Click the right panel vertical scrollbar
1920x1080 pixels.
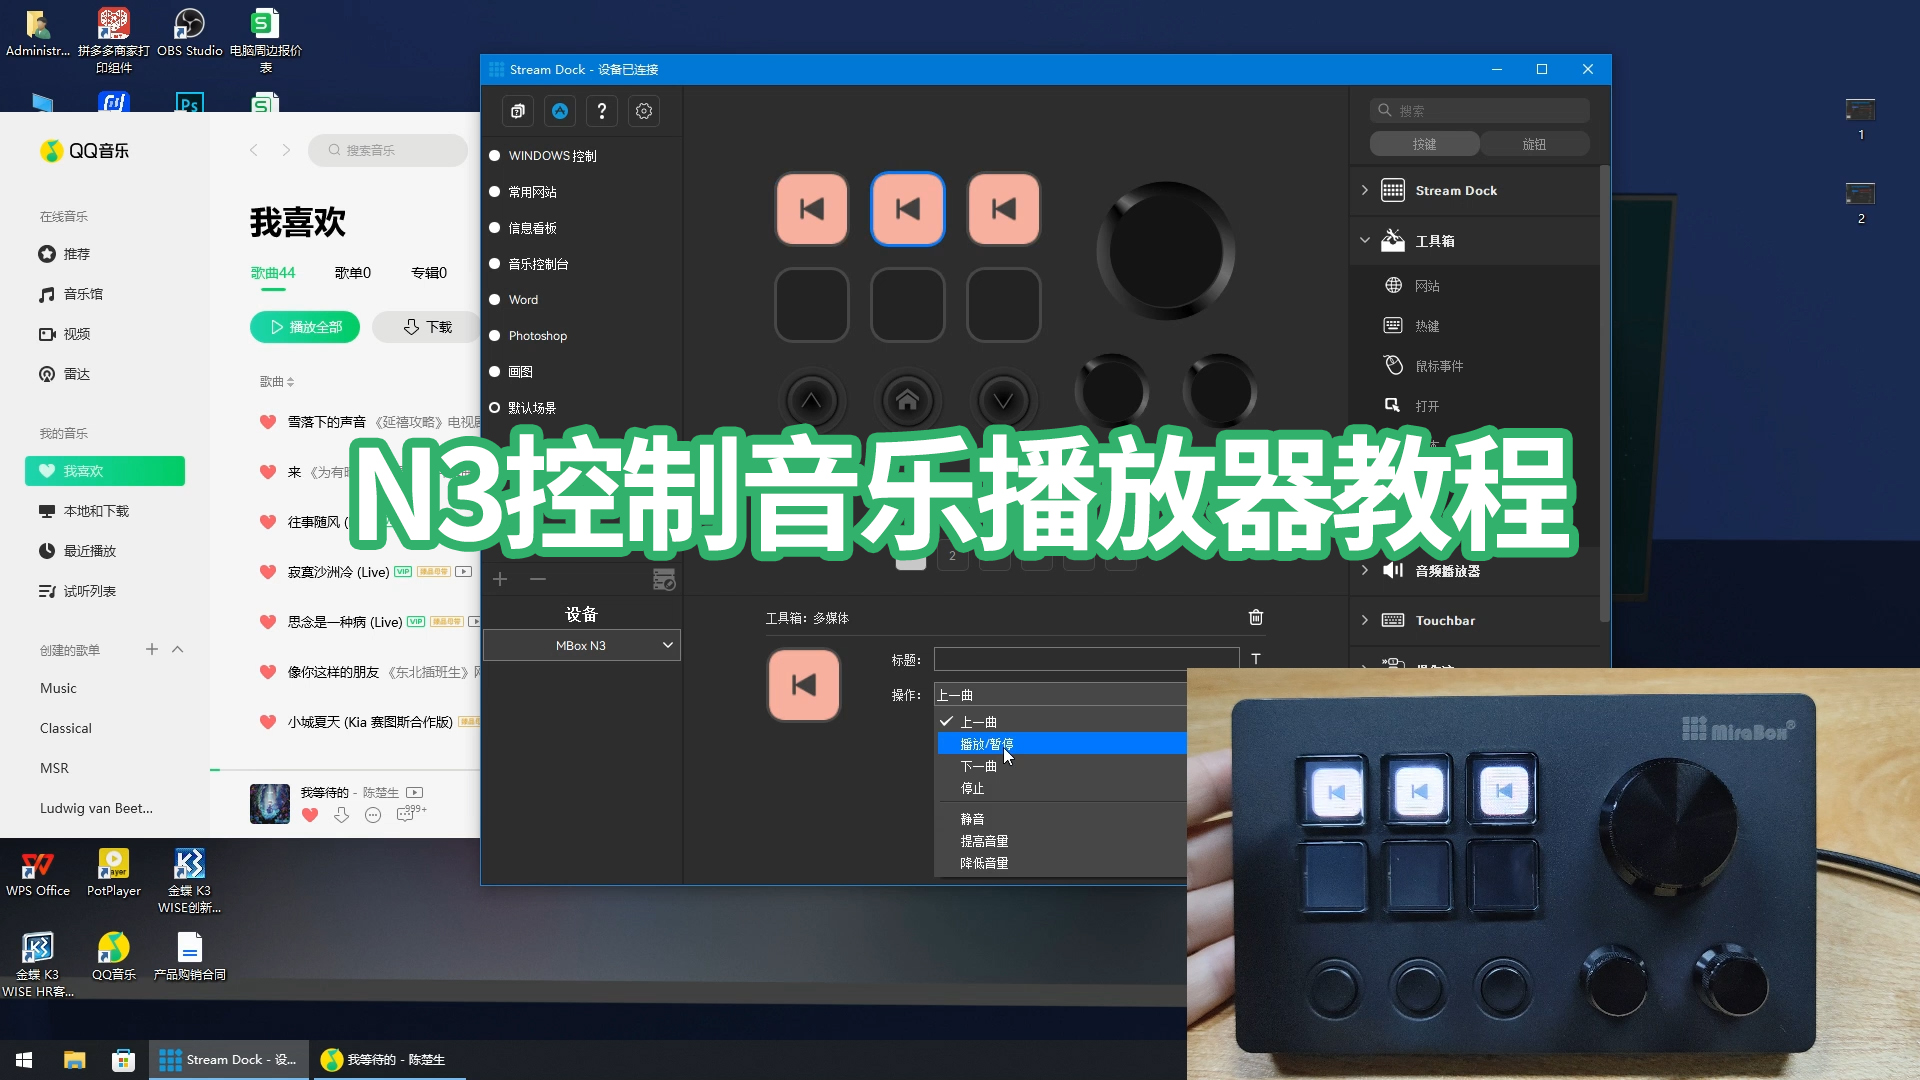coord(1604,392)
